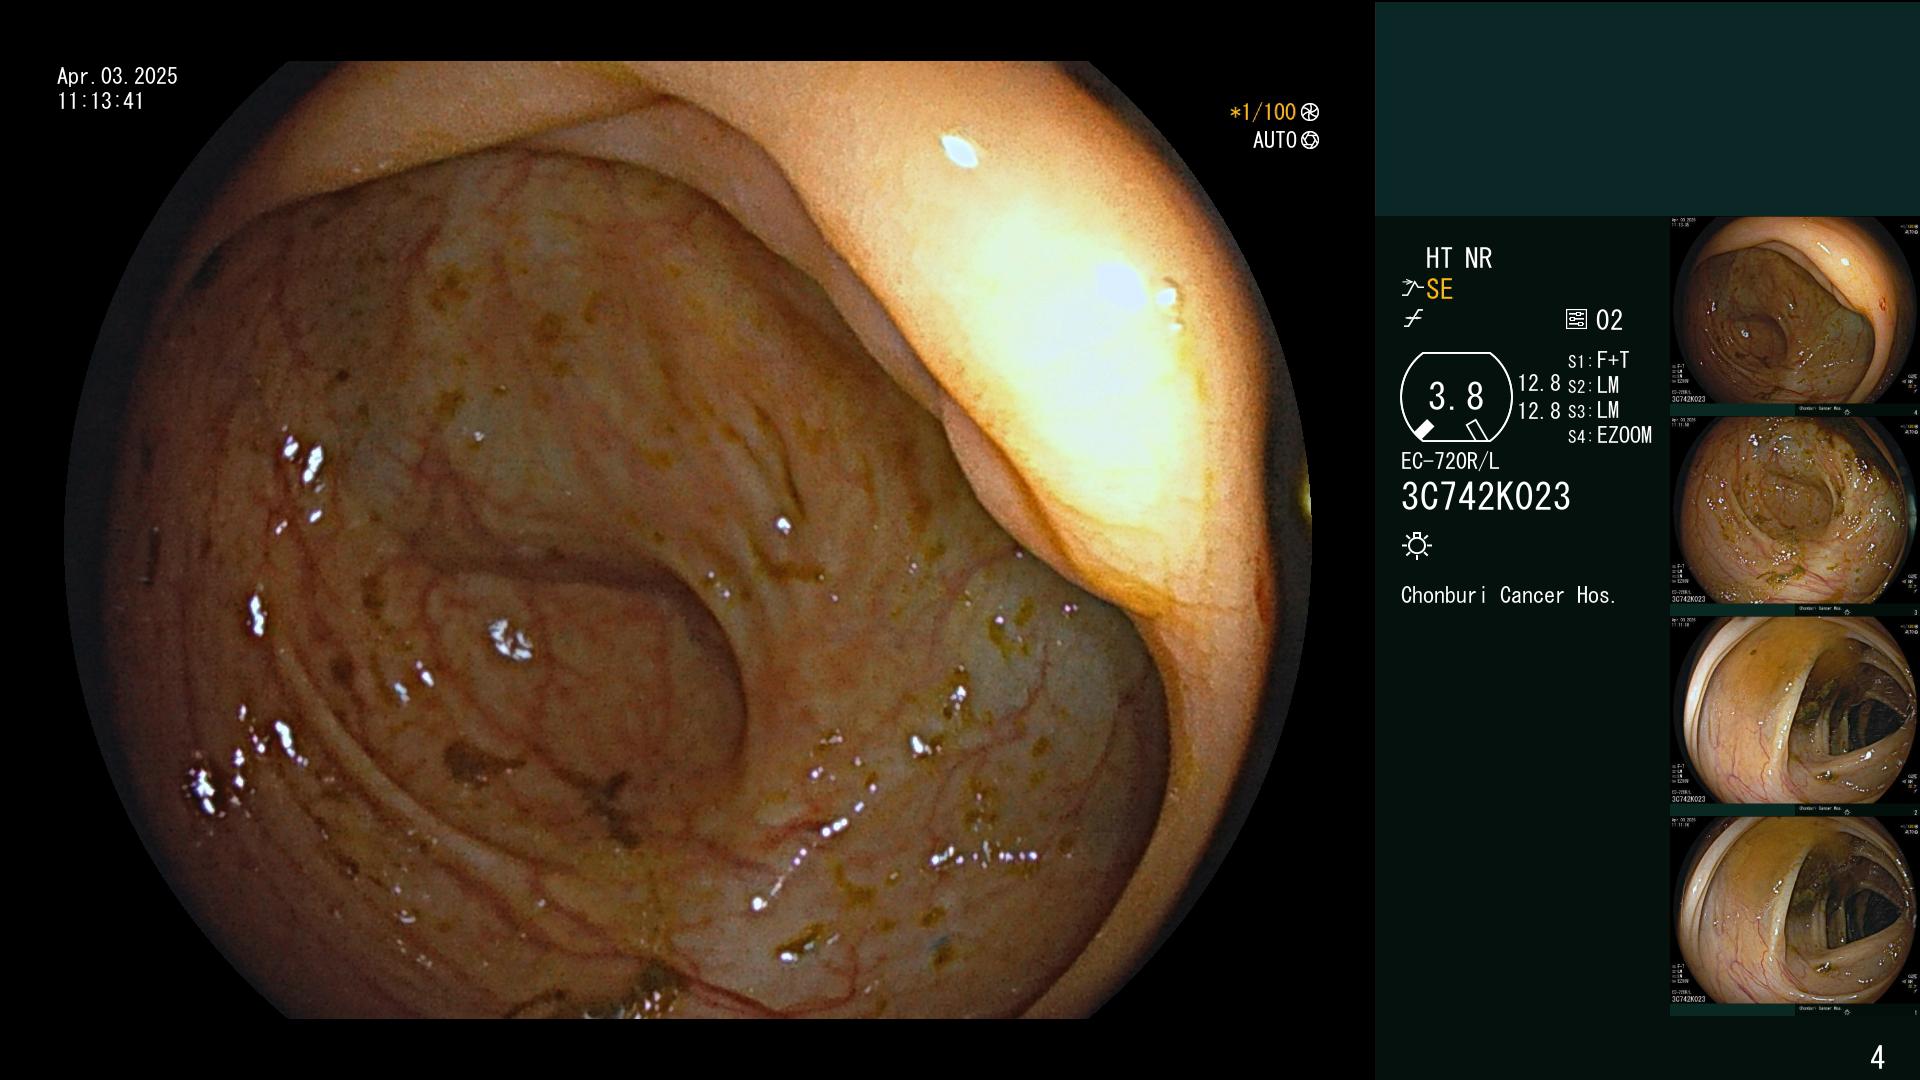Click the image counter value 02
Screen dimensions: 1920x1080
1609,320
